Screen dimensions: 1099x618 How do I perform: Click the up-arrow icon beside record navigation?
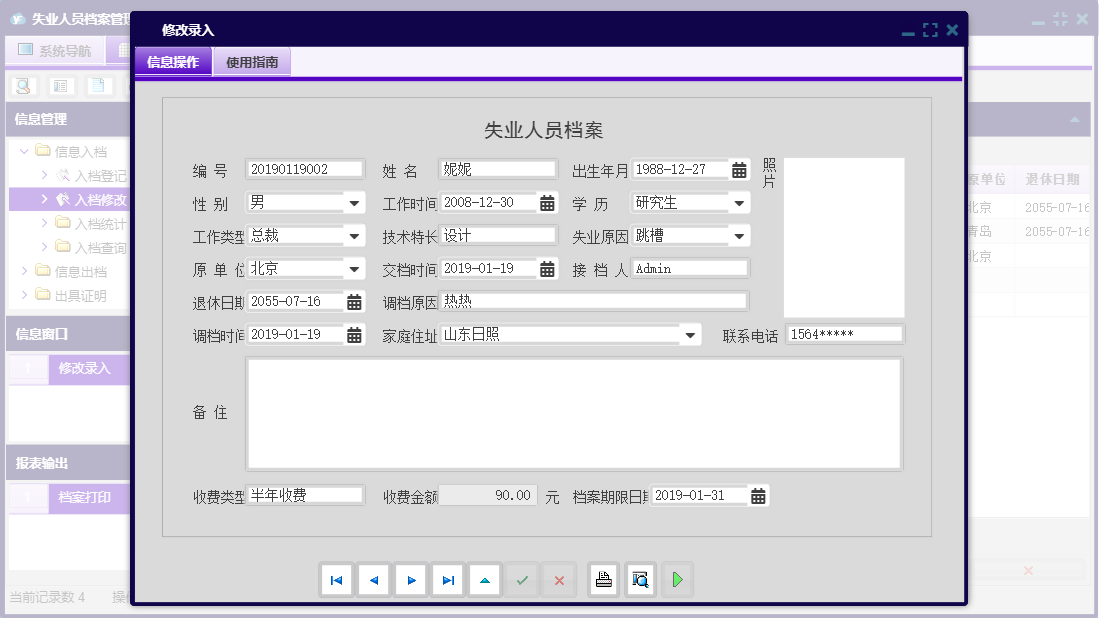coord(485,579)
